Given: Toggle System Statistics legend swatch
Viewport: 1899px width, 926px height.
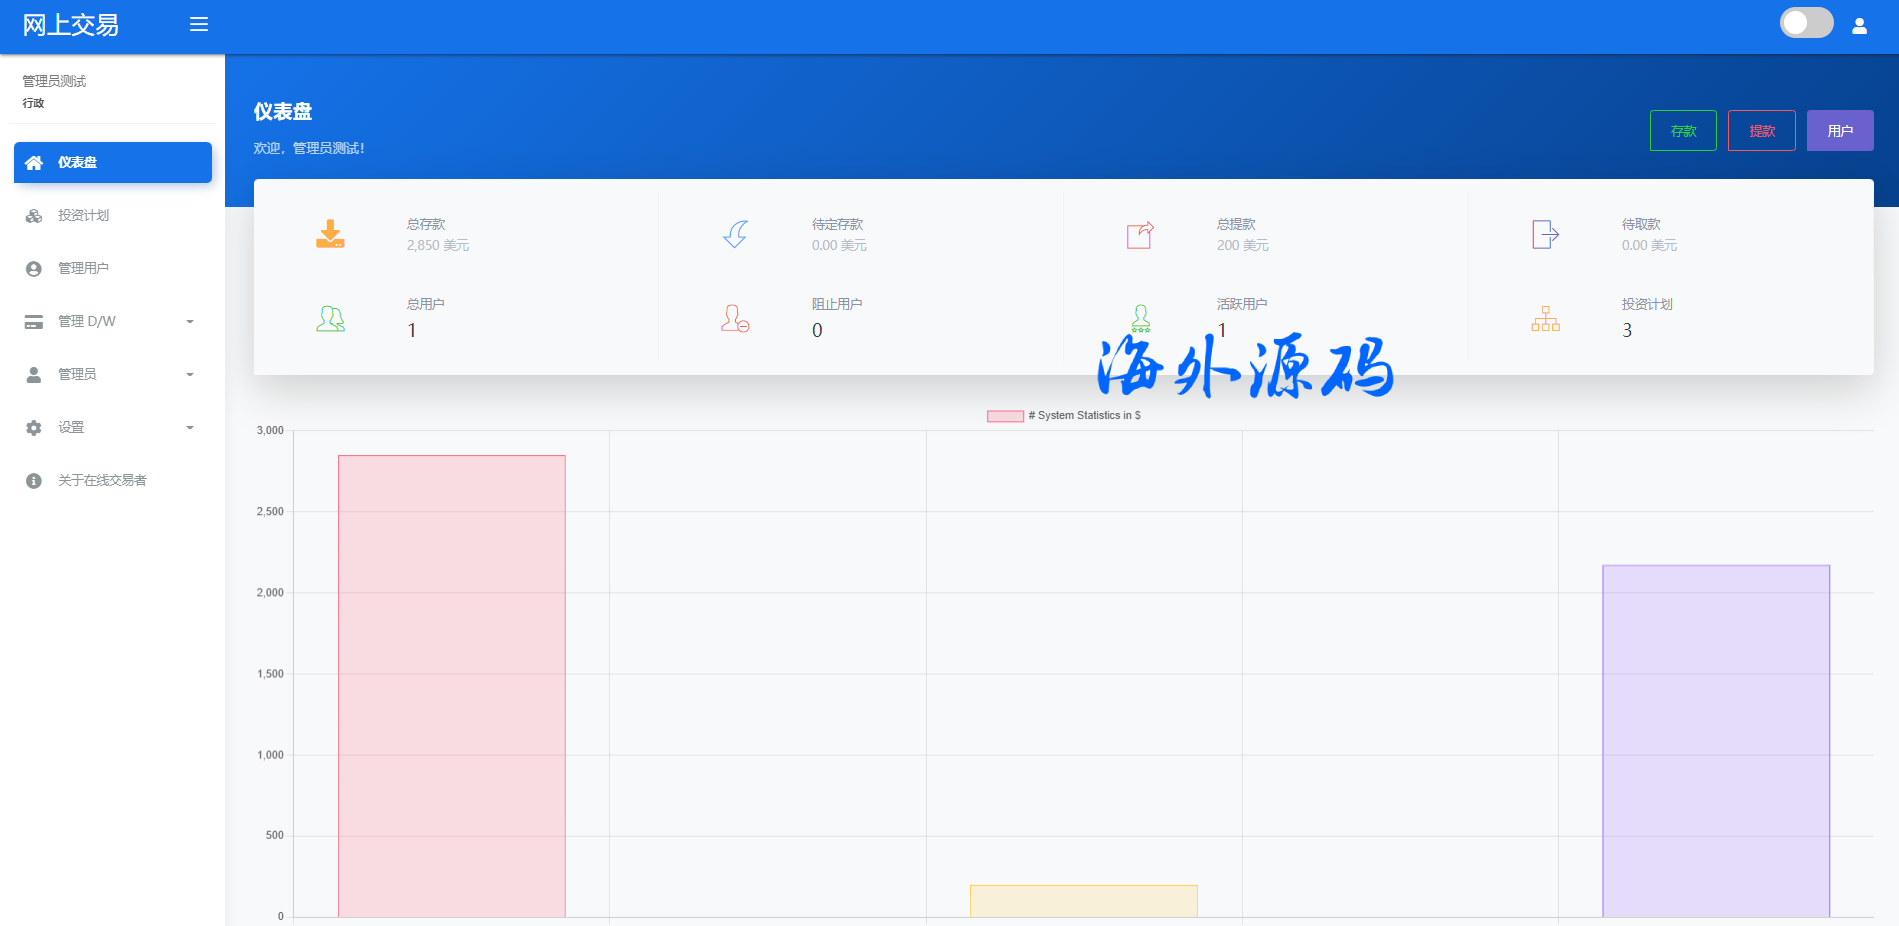Looking at the screenshot, I should coord(1005,416).
